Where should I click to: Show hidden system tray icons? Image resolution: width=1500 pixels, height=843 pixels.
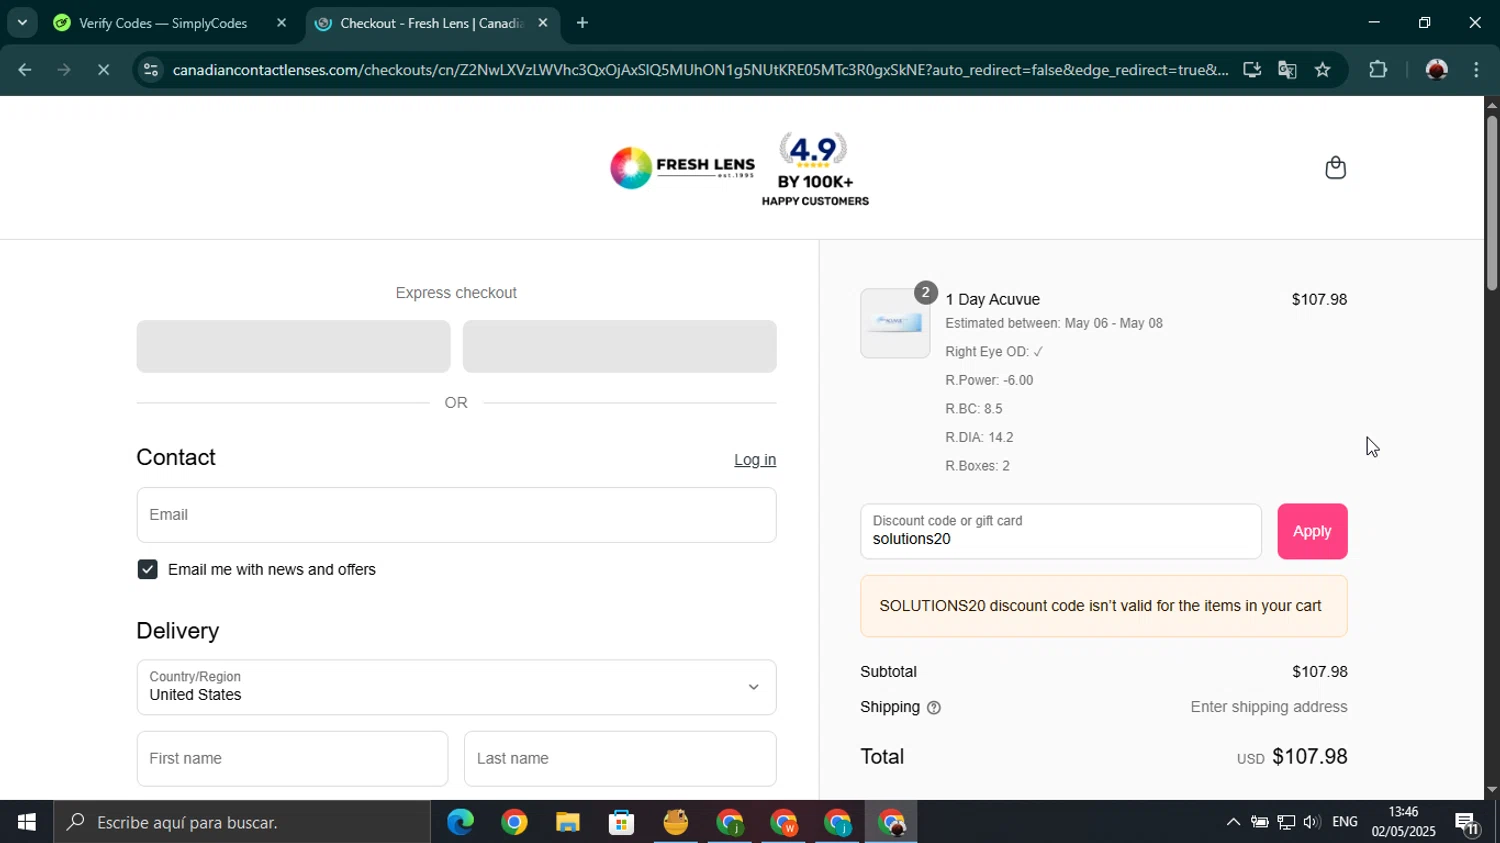click(x=1233, y=822)
